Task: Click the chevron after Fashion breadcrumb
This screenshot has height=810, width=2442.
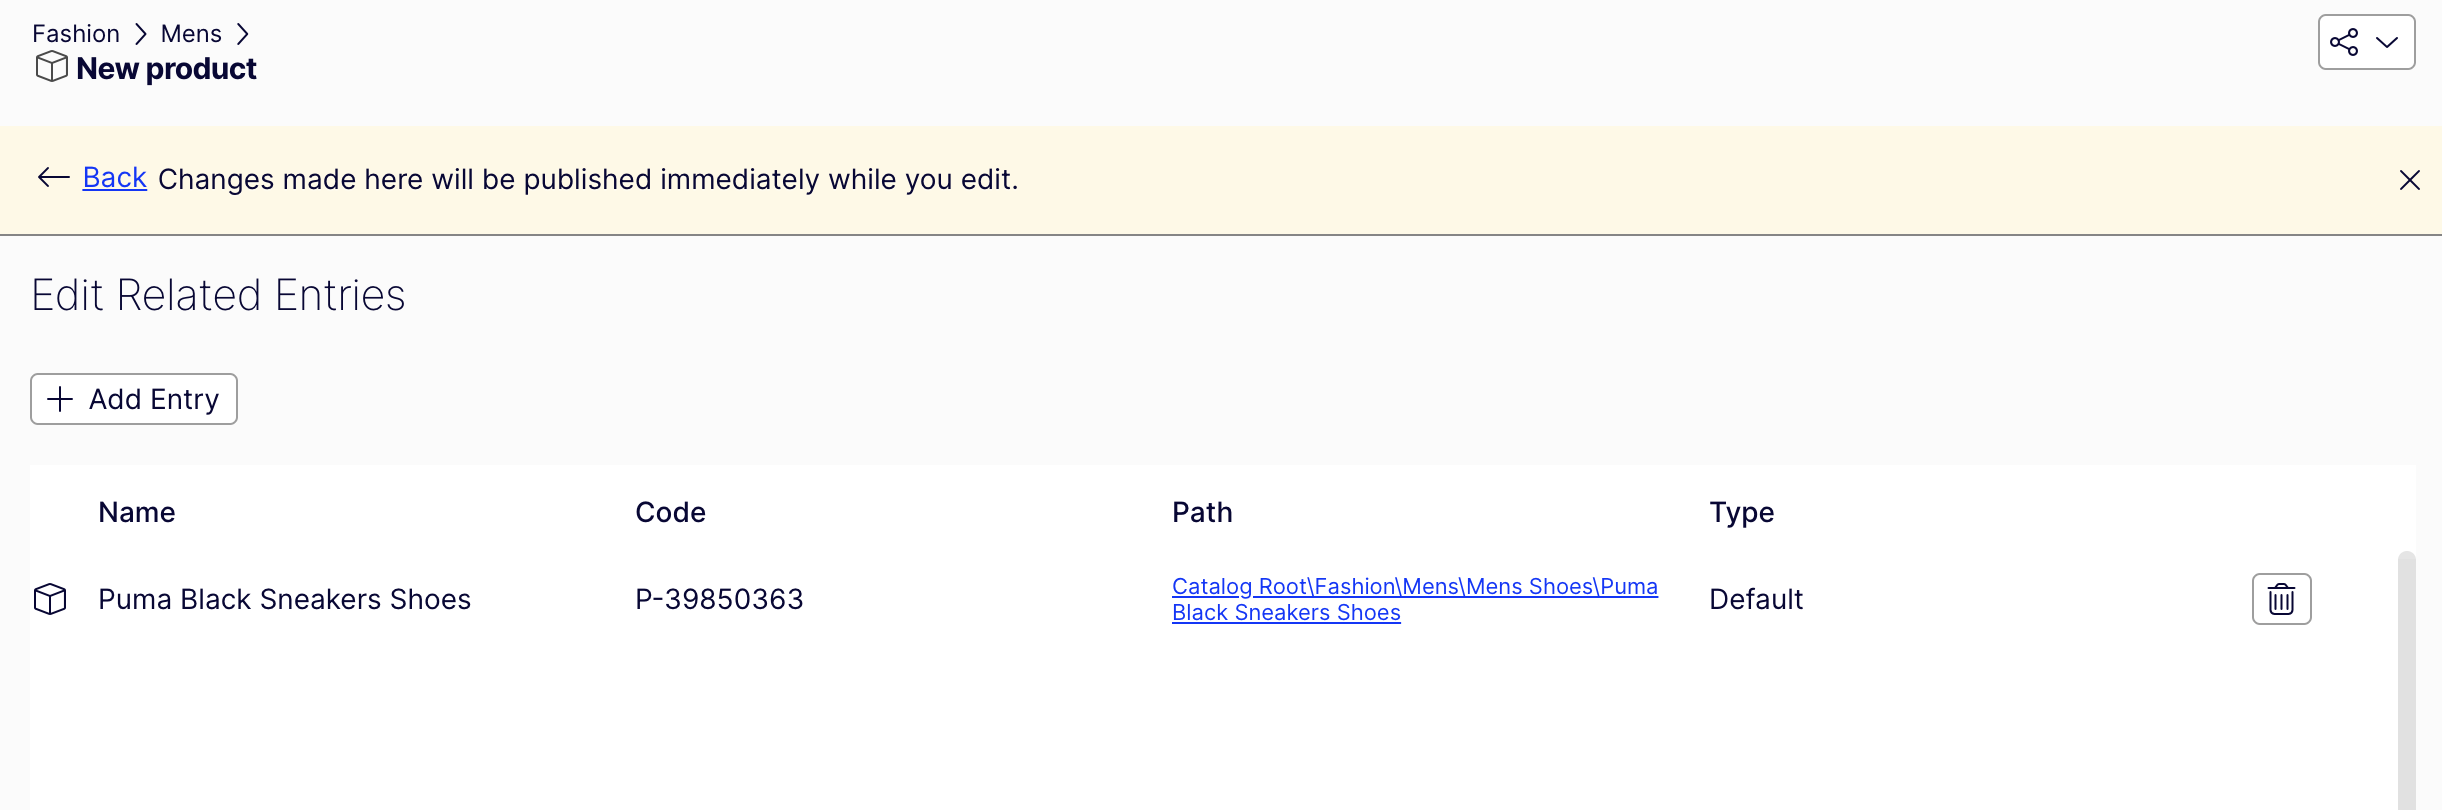Action: pyautogui.click(x=141, y=34)
